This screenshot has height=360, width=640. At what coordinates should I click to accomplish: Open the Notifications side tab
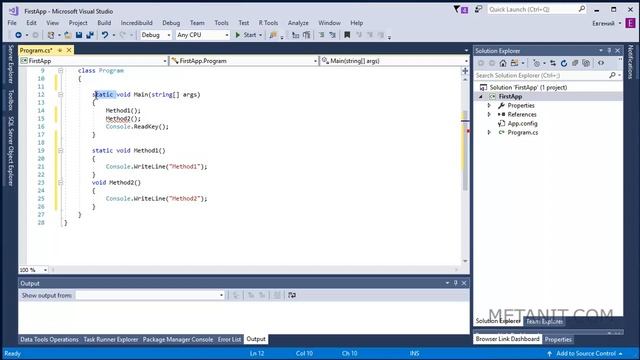[631, 62]
